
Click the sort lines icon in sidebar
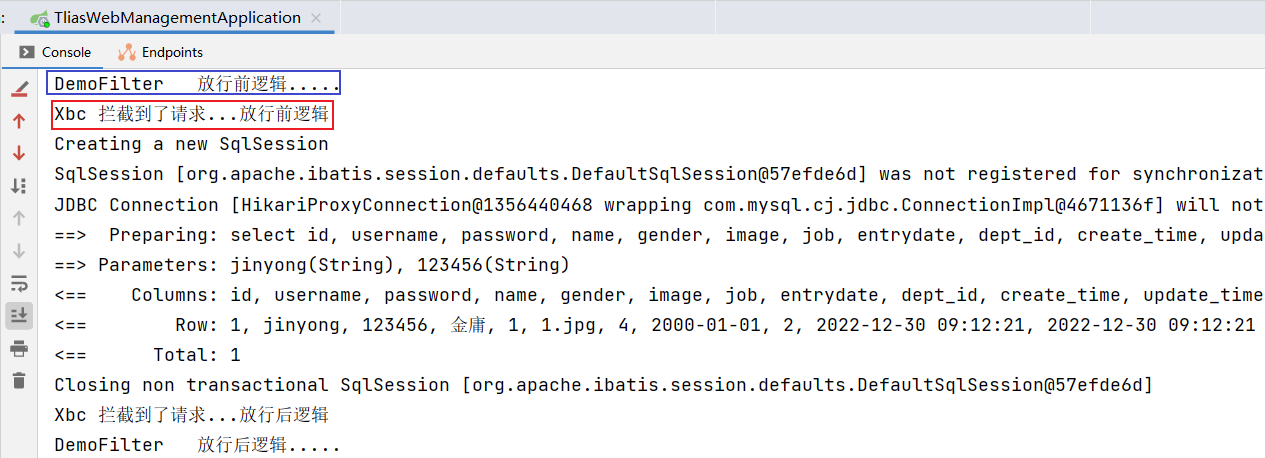tap(19, 185)
